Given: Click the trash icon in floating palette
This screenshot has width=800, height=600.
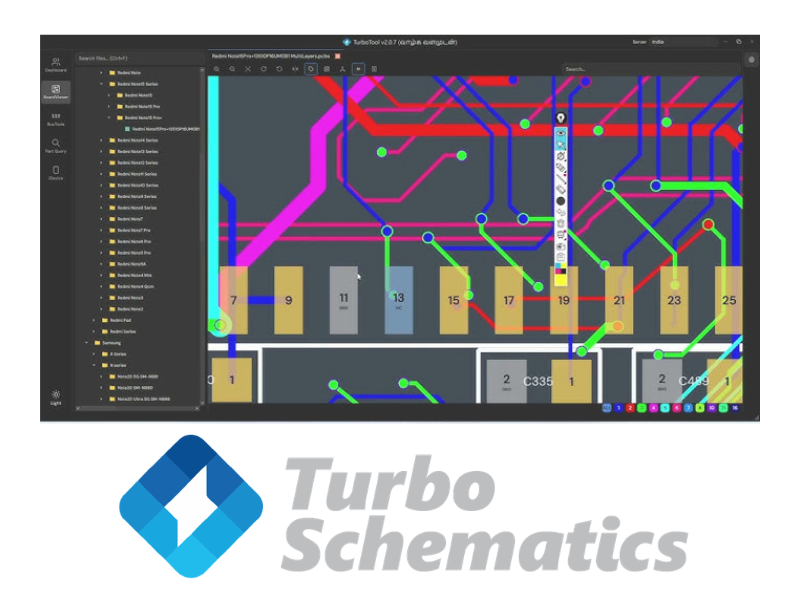Looking at the screenshot, I should (x=561, y=223).
